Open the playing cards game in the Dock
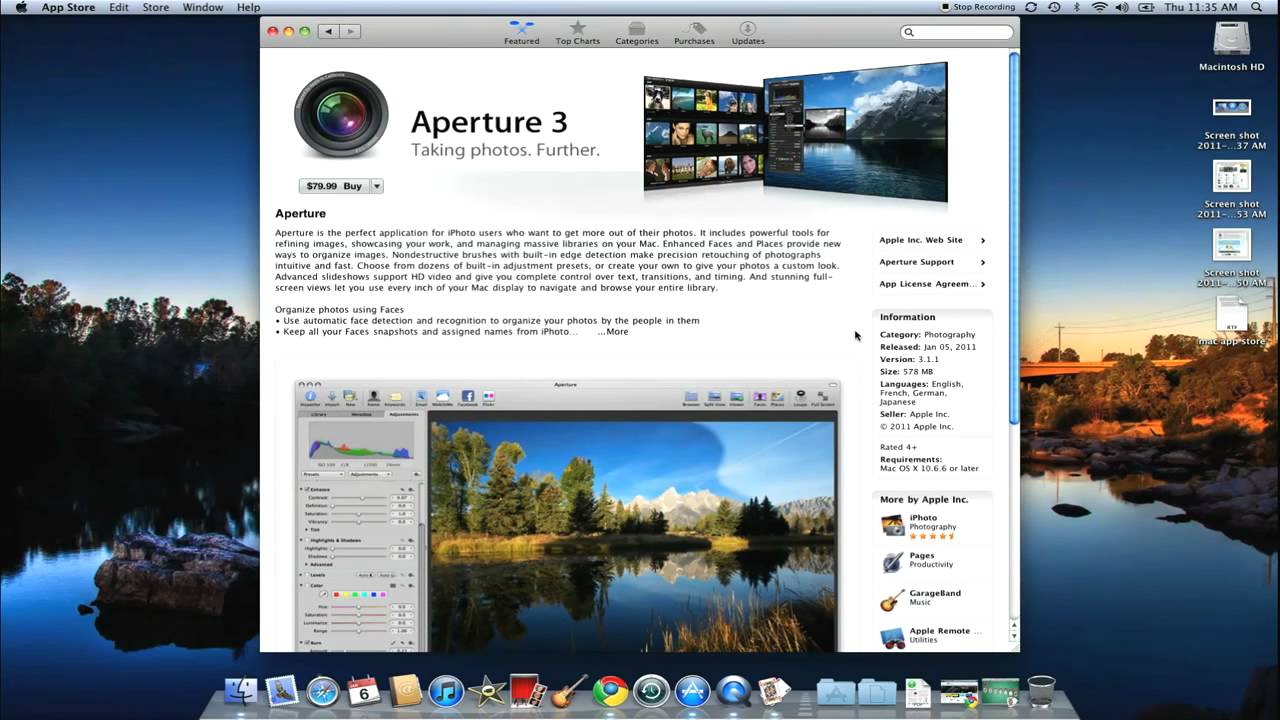Viewport: 1280px width, 720px height. coord(774,691)
